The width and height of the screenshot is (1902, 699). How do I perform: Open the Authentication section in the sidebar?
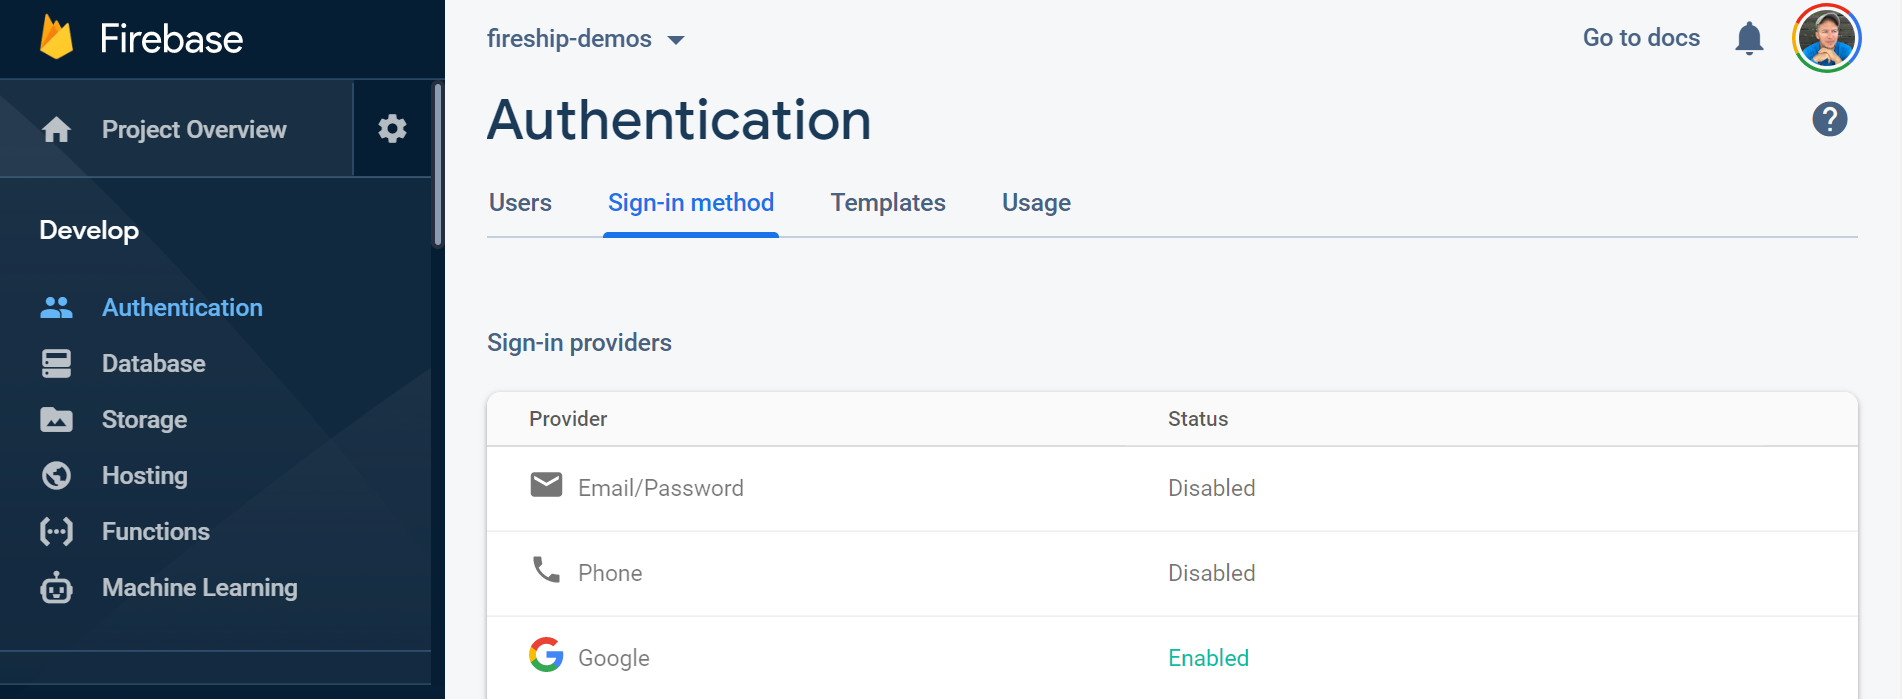point(181,307)
